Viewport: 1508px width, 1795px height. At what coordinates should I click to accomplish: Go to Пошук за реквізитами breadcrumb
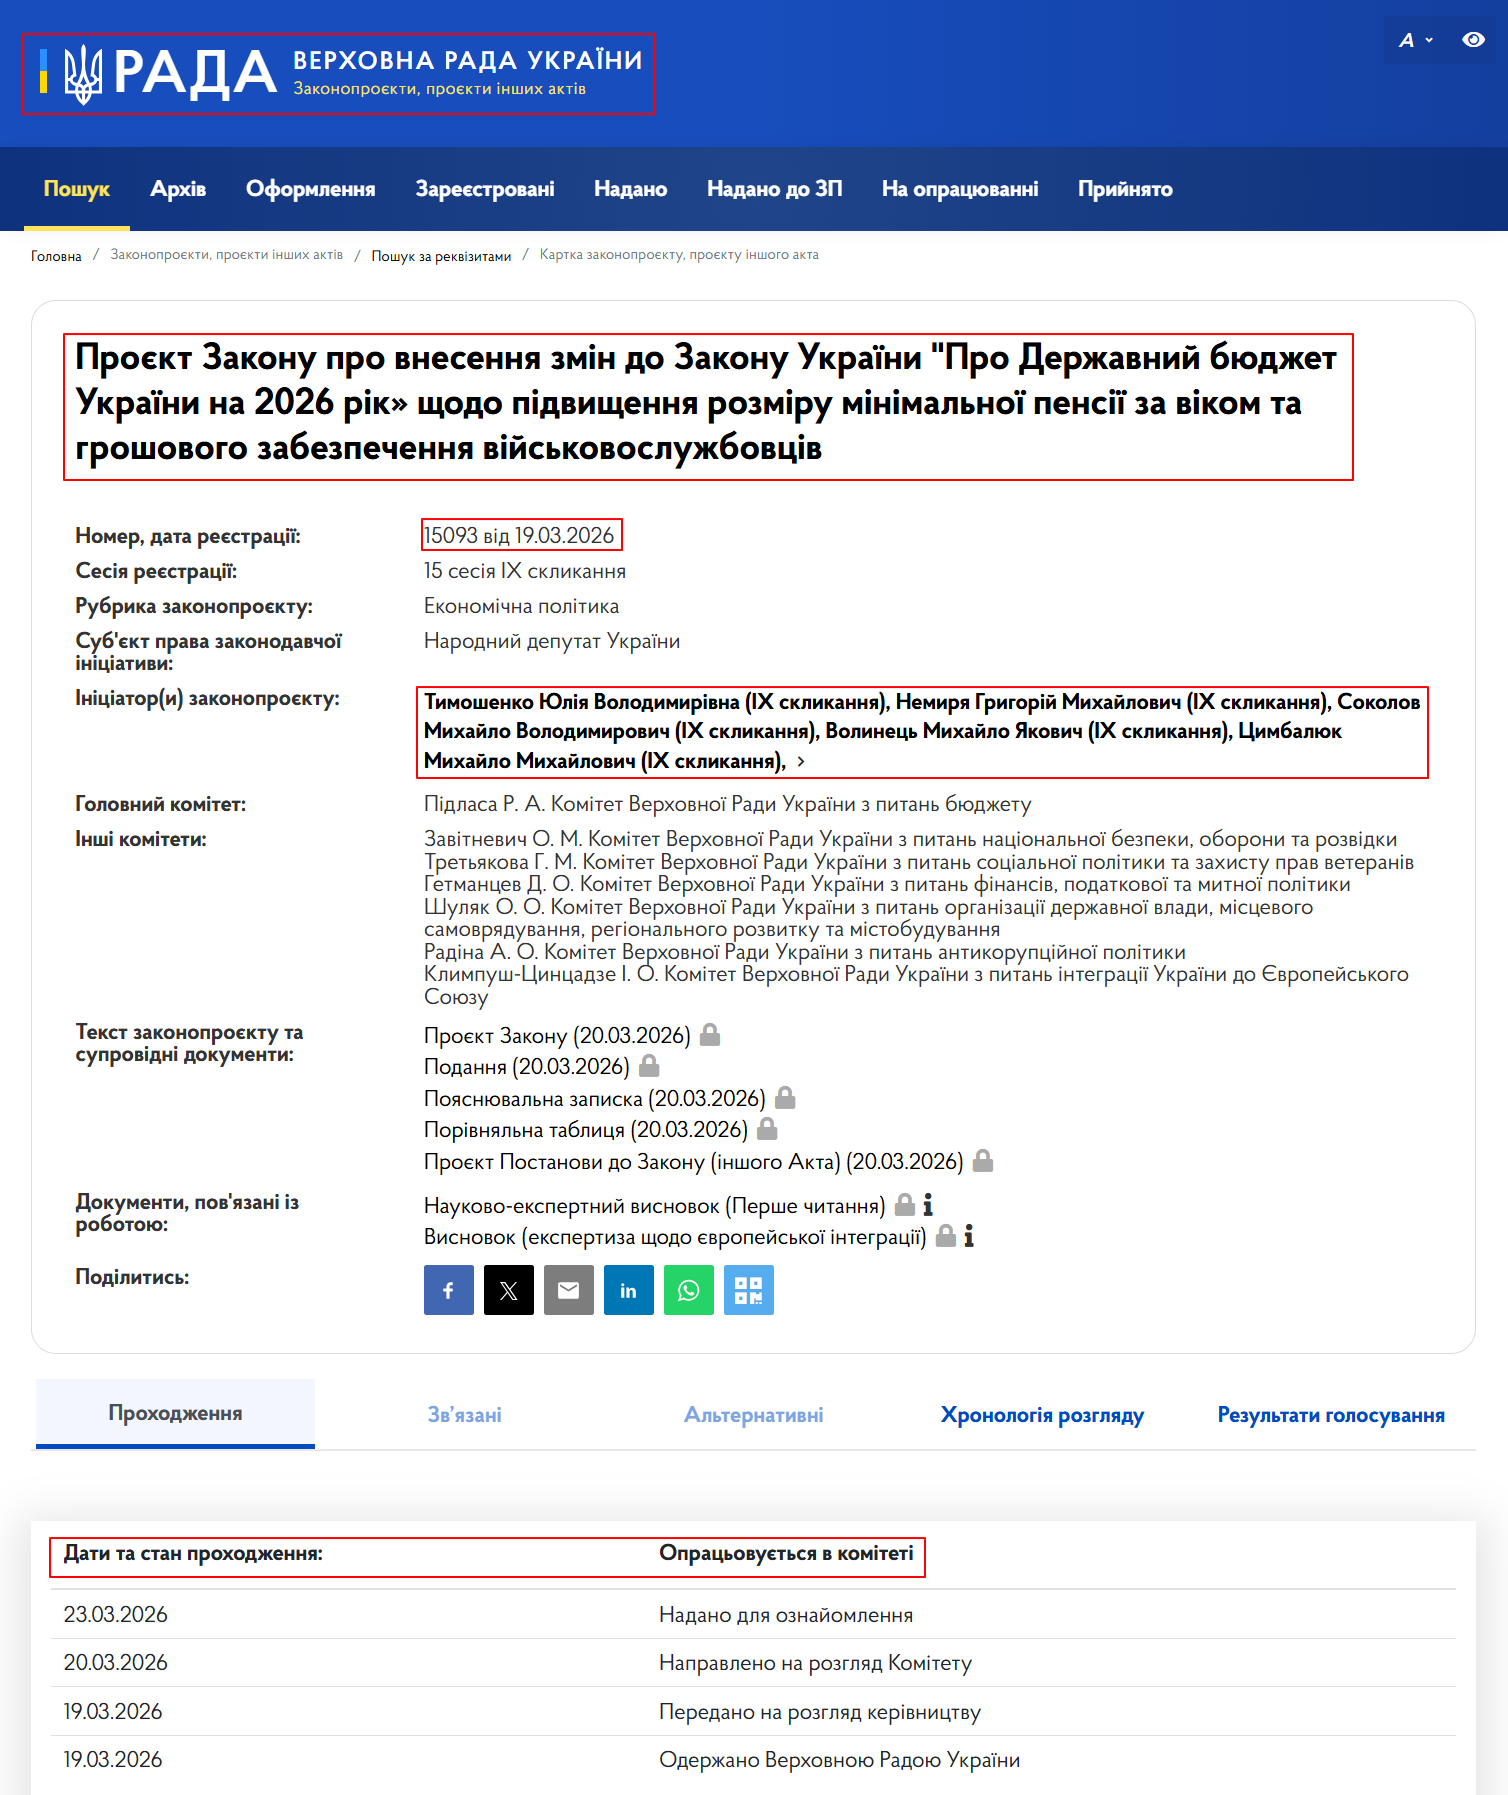[441, 256]
